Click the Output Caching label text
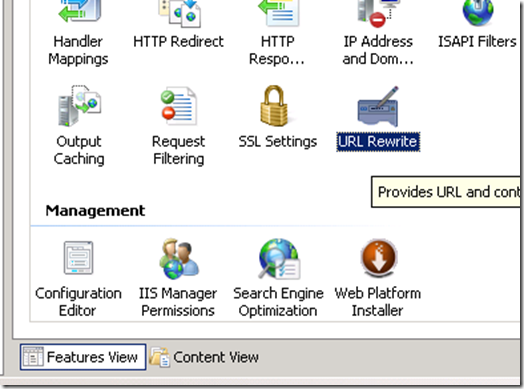This screenshot has height=389, width=524. [x=79, y=150]
